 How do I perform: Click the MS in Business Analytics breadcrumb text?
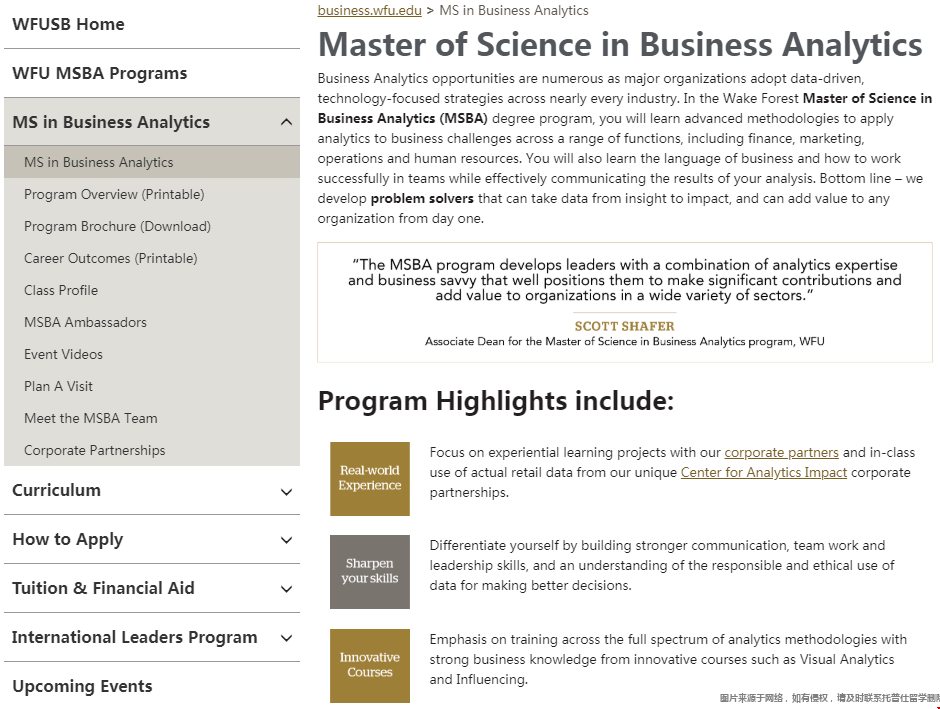pyautogui.click(x=514, y=10)
